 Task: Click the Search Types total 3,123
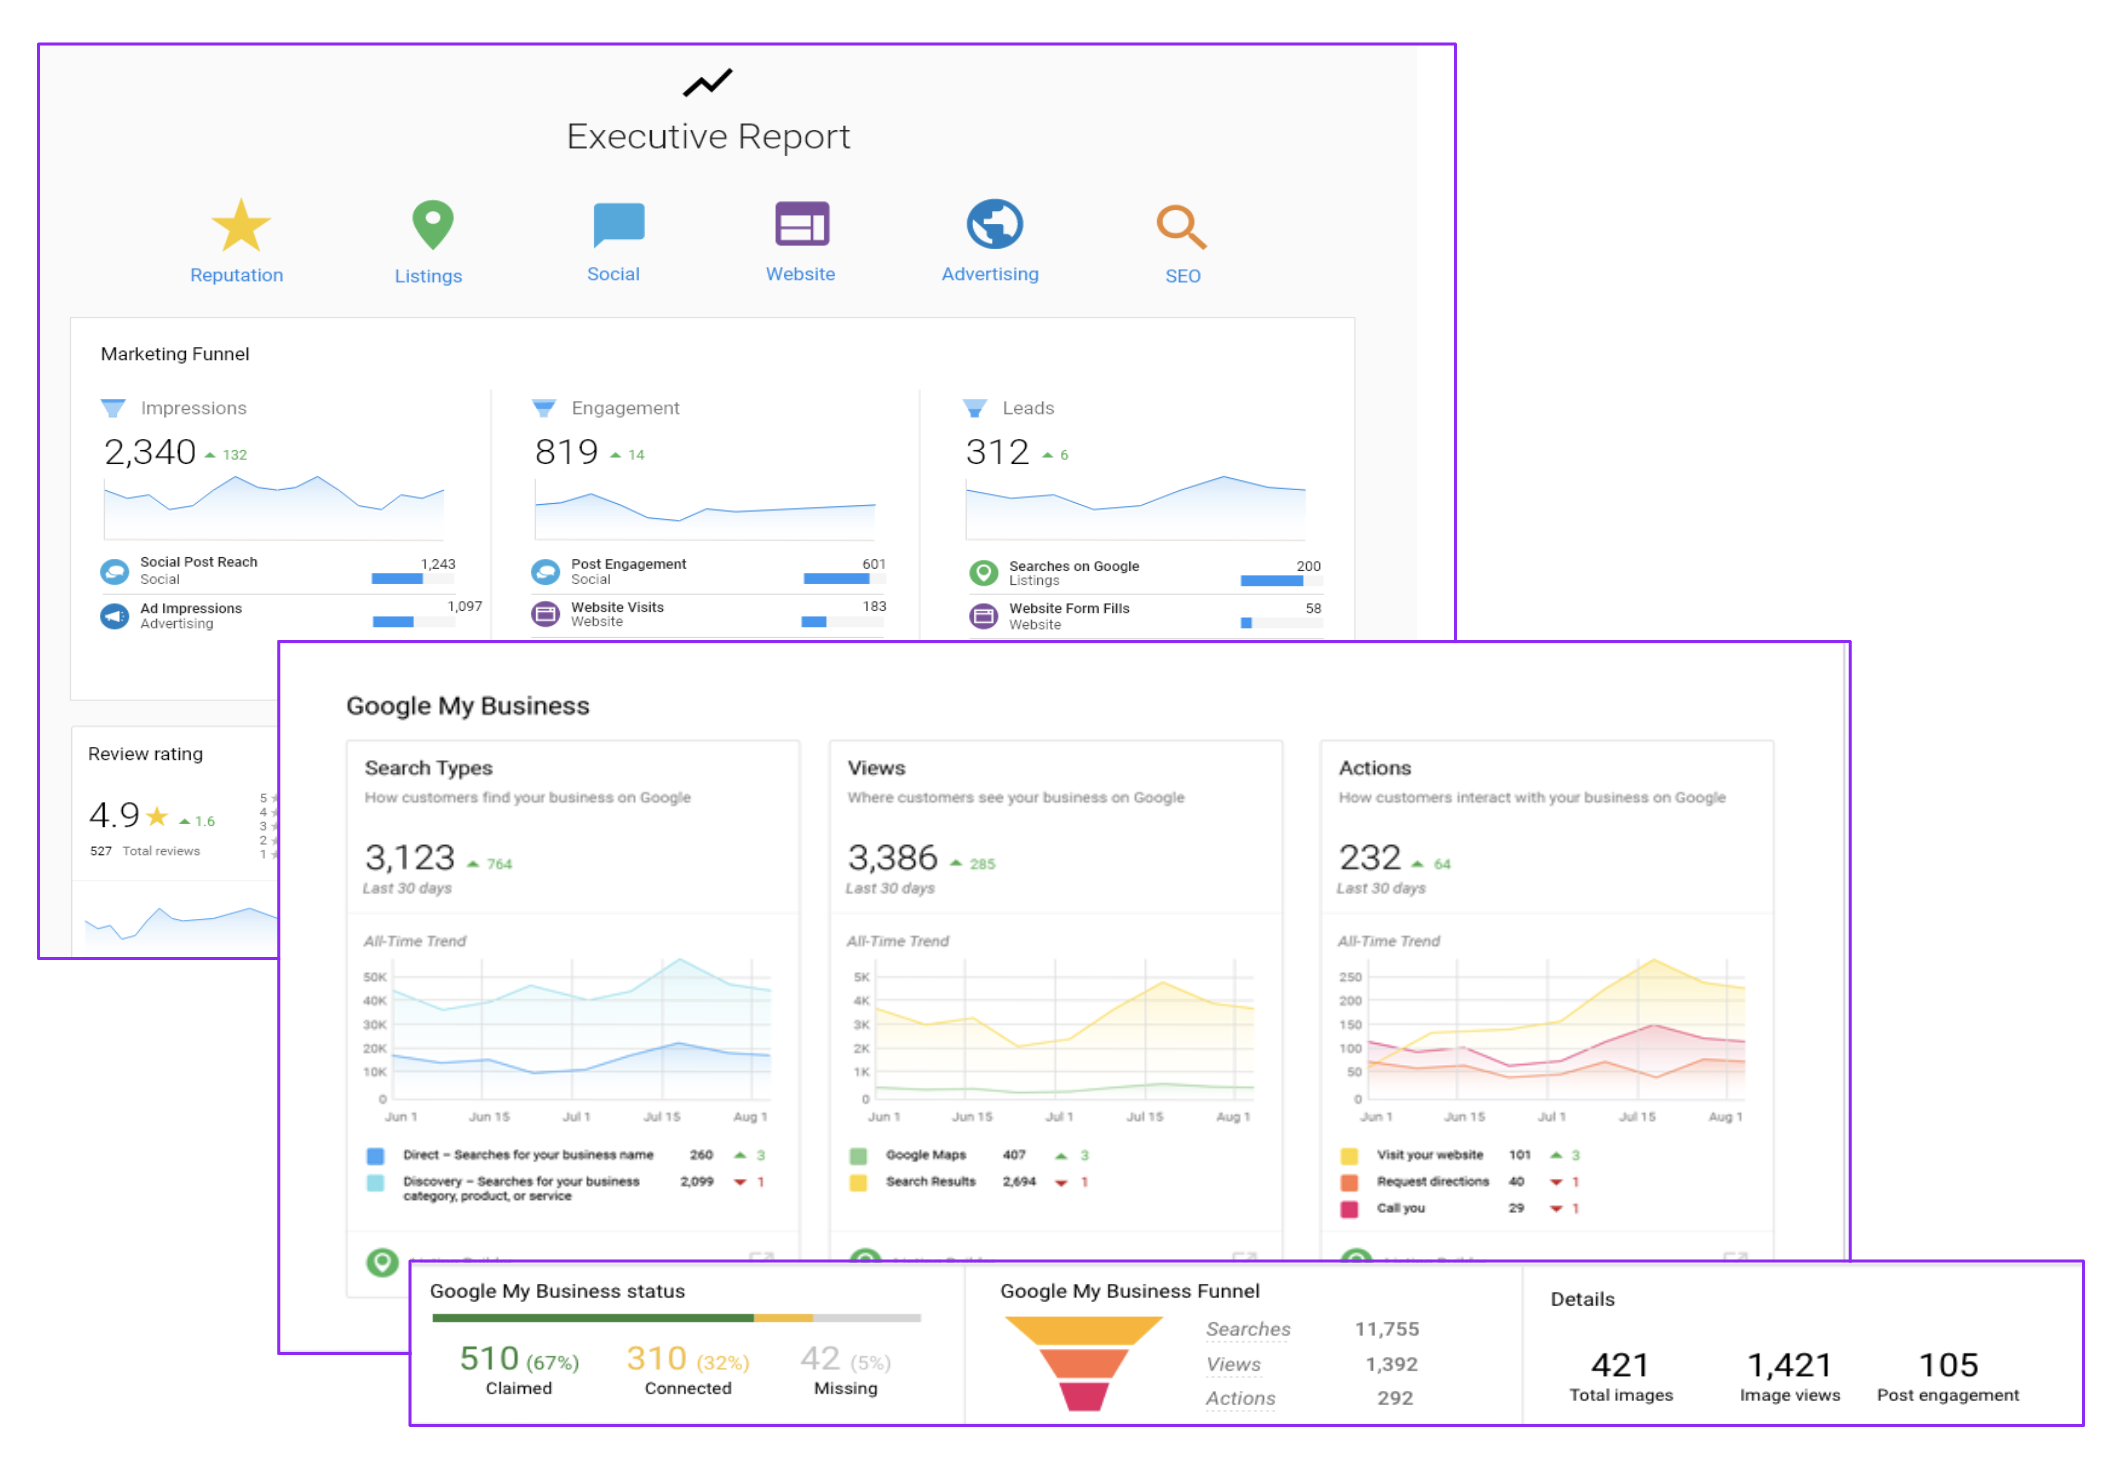tap(410, 858)
